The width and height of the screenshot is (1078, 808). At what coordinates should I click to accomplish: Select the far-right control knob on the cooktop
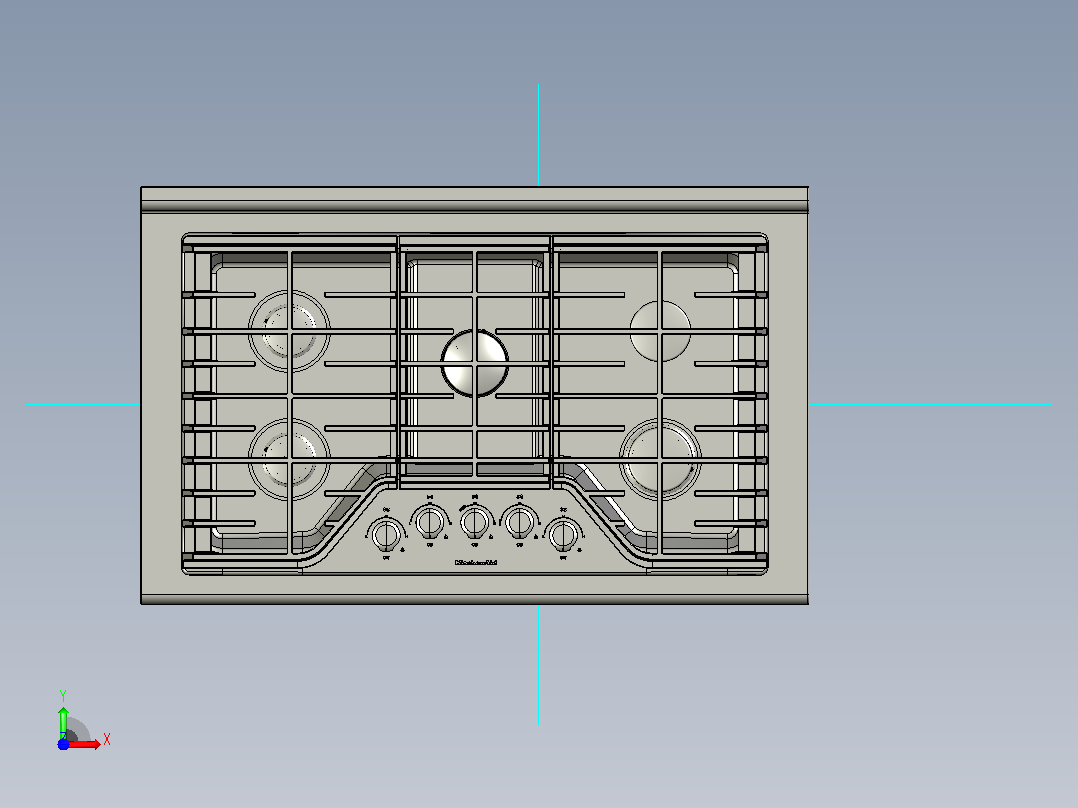coord(564,534)
